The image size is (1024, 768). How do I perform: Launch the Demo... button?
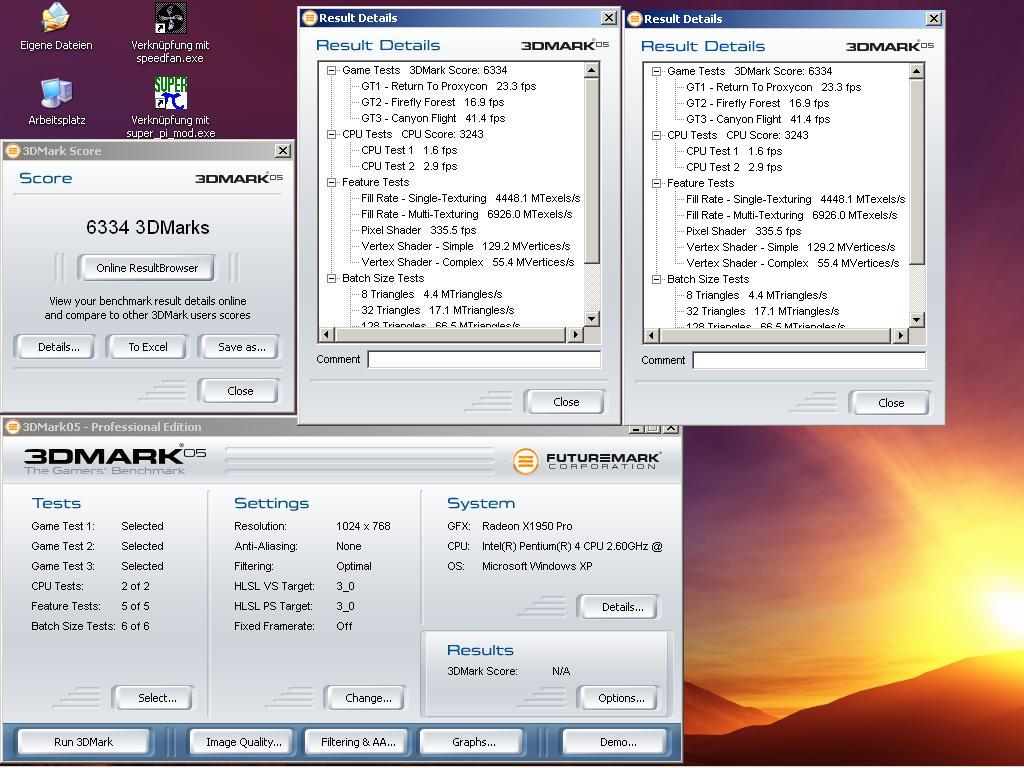coord(616,742)
